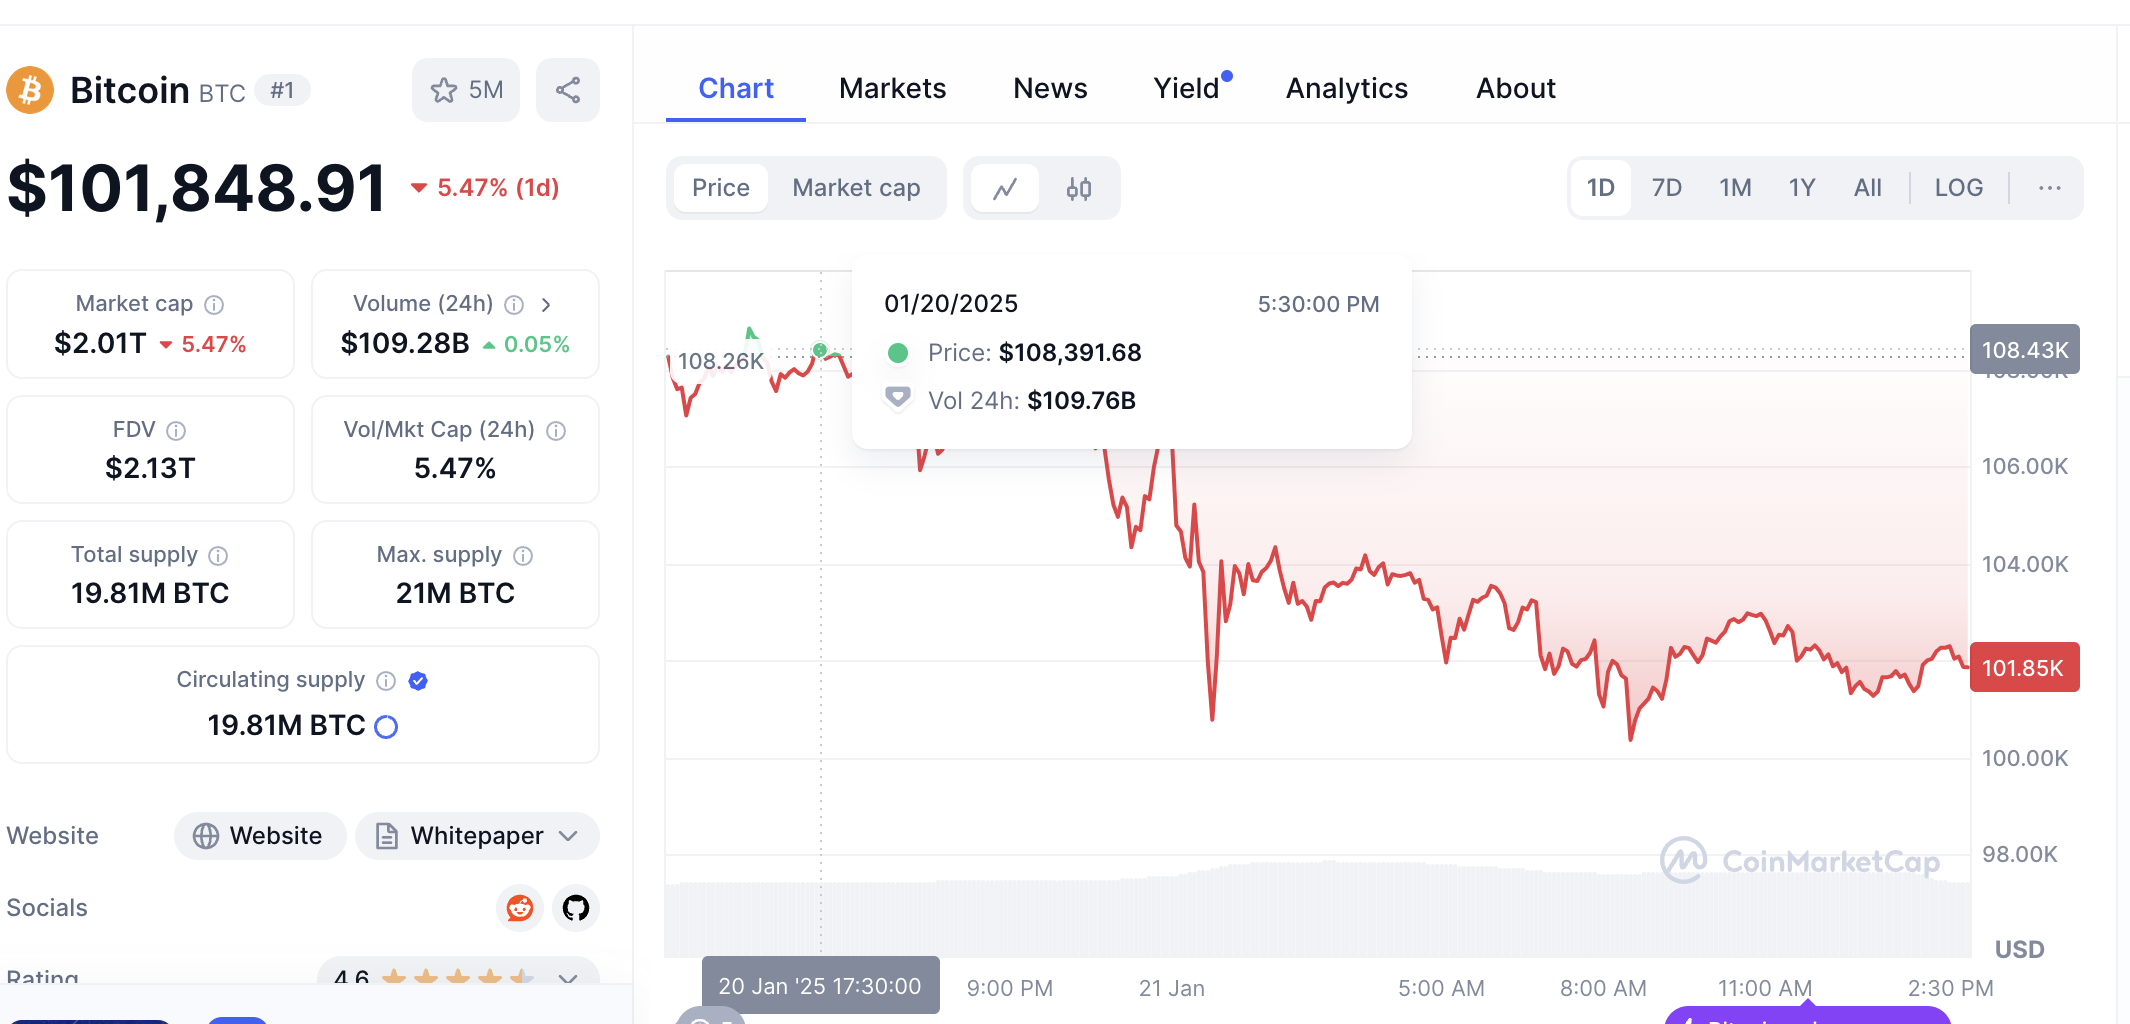2130x1024 pixels.
Task: Add Bitcoin to watchlist with star button
Action: click(466, 90)
